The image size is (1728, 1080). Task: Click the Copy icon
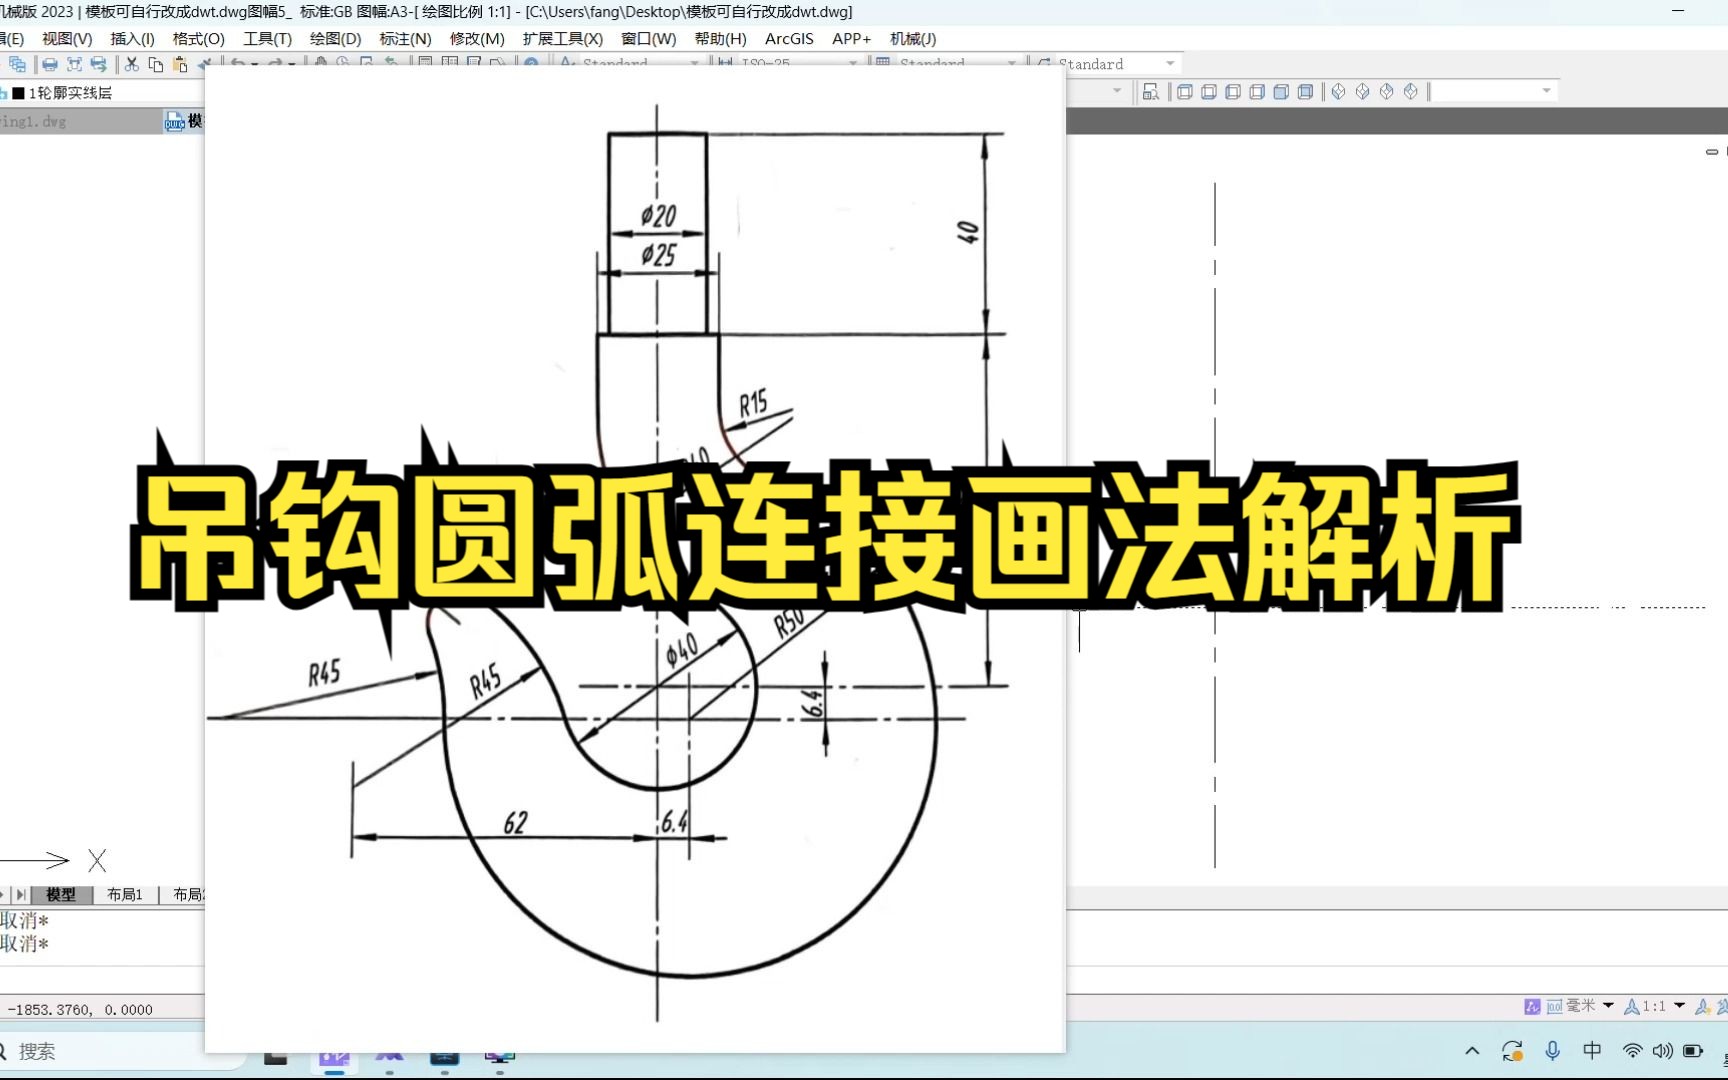click(155, 64)
